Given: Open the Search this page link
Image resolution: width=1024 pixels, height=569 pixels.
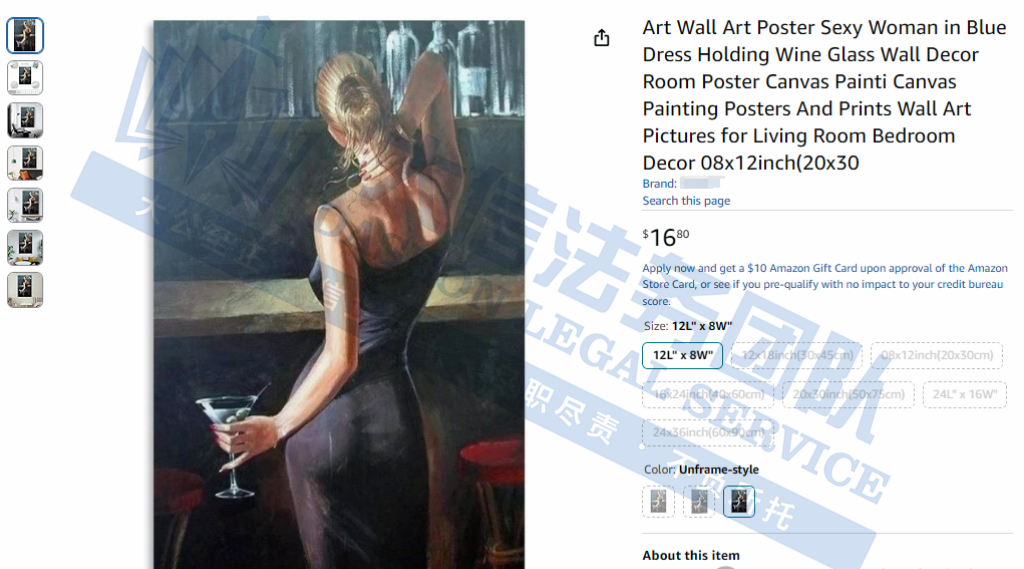Looking at the screenshot, I should coord(686,201).
